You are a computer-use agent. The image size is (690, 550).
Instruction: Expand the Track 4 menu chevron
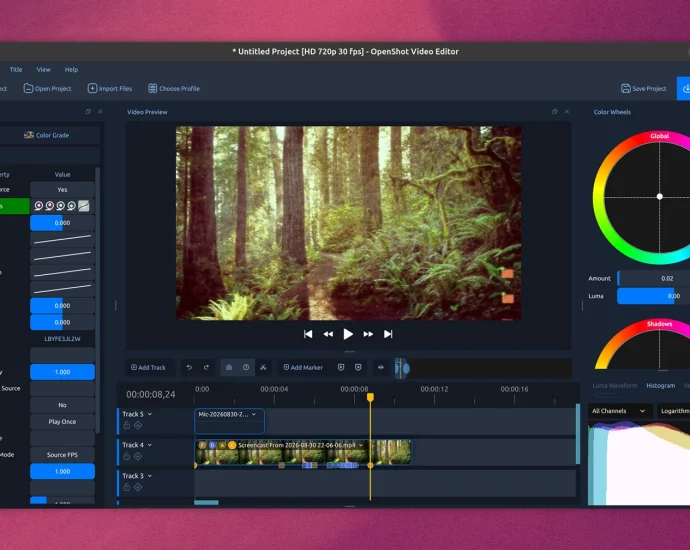click(150, 445)
